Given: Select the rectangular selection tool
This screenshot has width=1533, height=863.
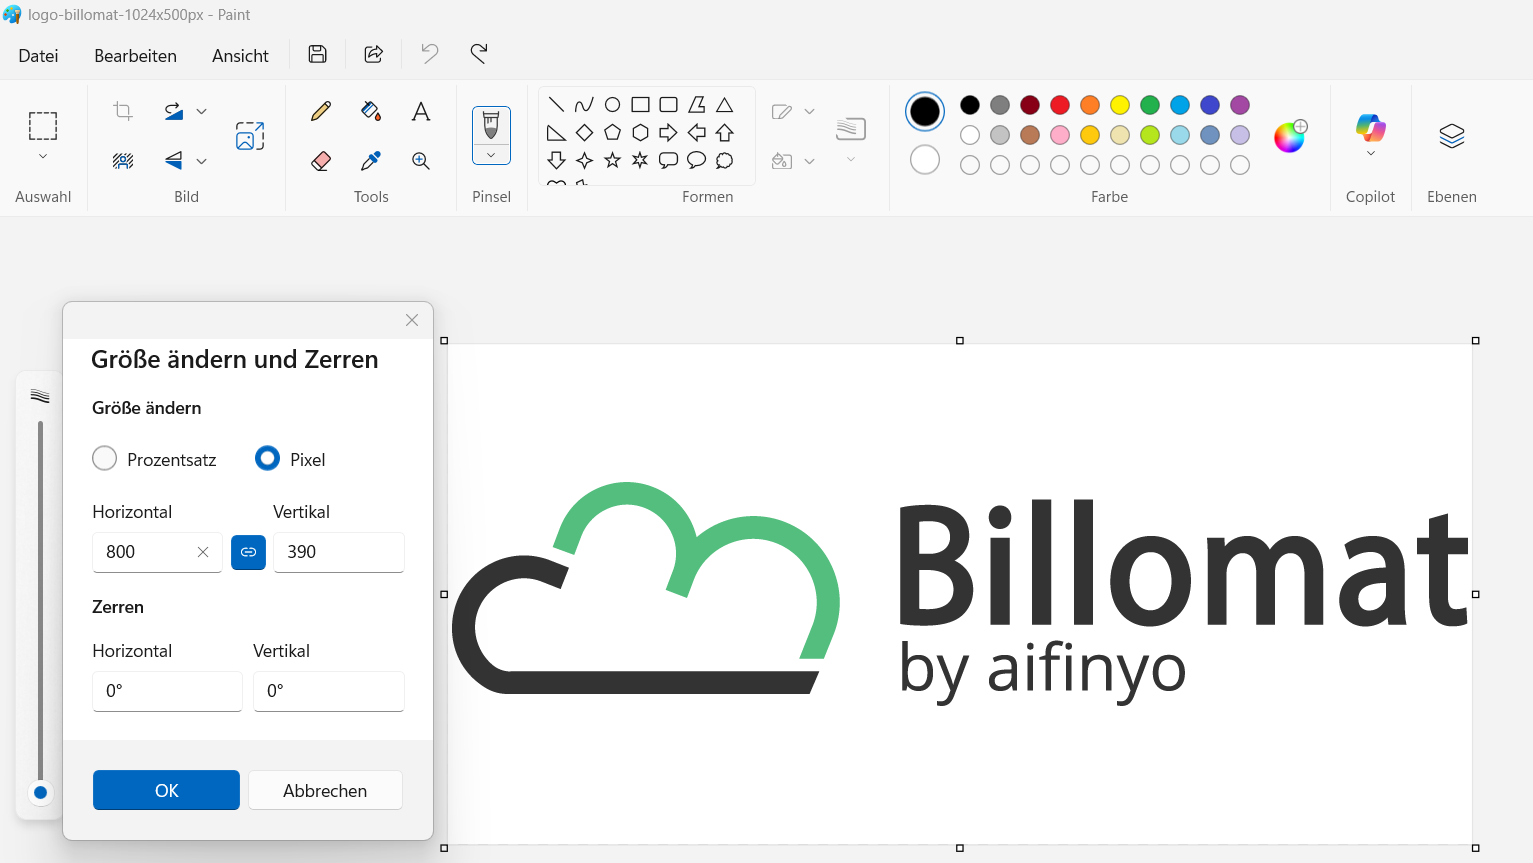Looking at the screenshot, I should click(x=43, y=126).
